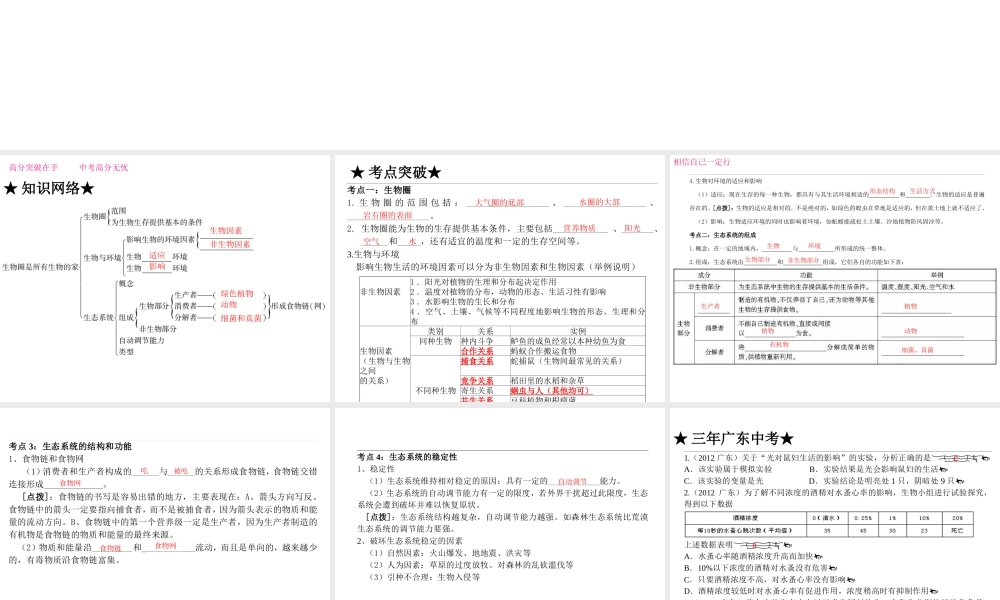Screen dimensions: 1000x600
Task: Click the red answer 细菌、真菌 in 举例 column
Action: pos(917,349)
